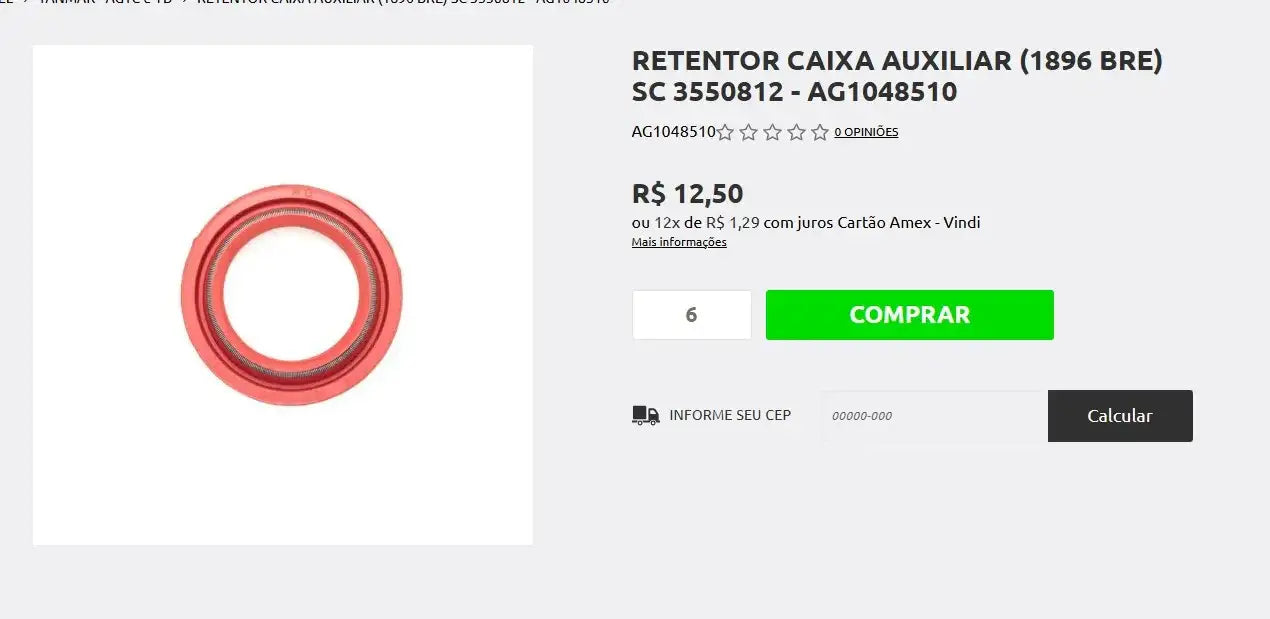Open the Mais informações link
Image resolution: width=1270 pixels, height=619 pixels.
point(679,242)
